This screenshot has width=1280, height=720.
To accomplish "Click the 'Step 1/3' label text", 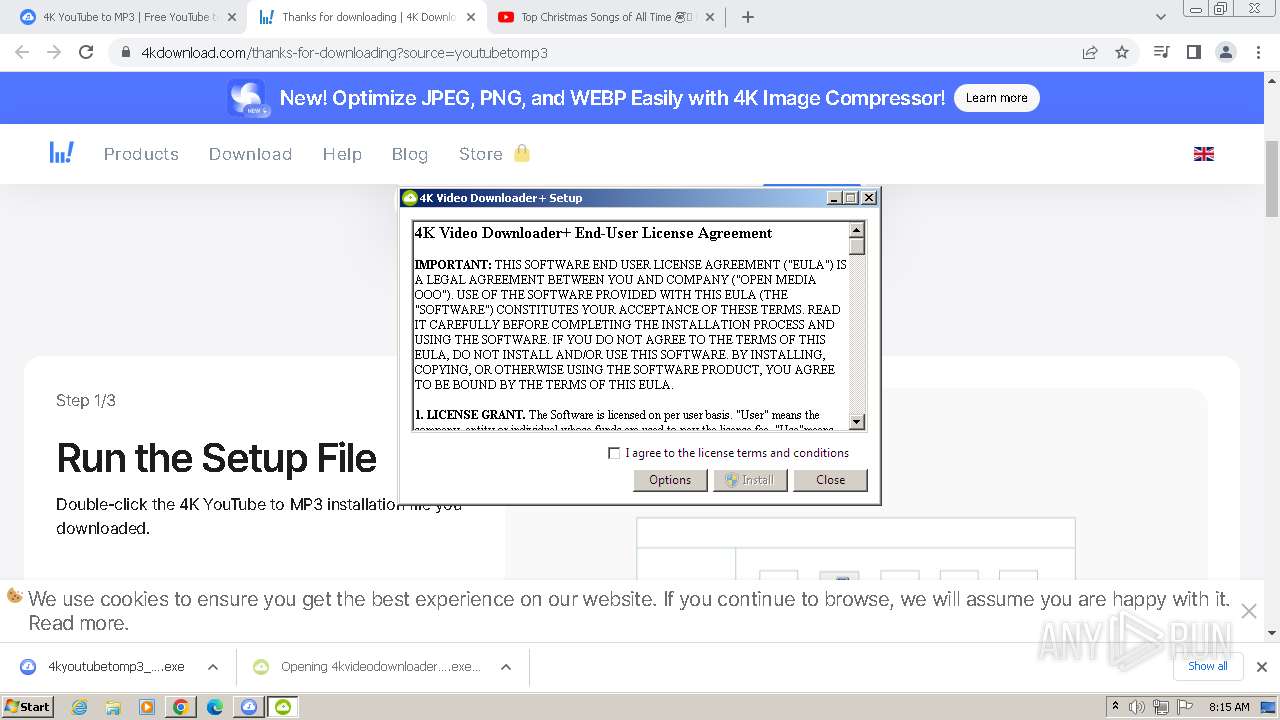I will pos(86,400).
